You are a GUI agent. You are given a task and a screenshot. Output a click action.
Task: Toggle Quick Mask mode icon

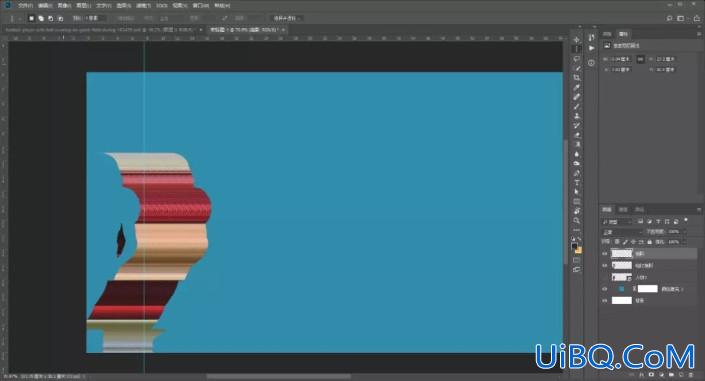click(577, 260)
